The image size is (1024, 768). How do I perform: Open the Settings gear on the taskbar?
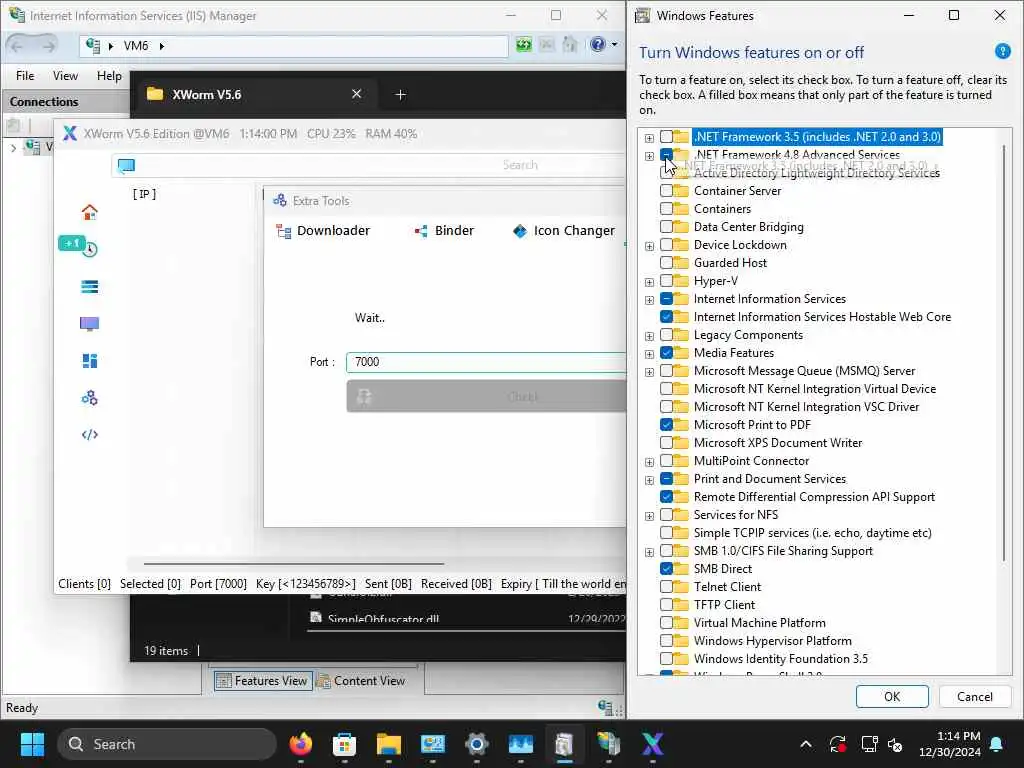[477, 744]
